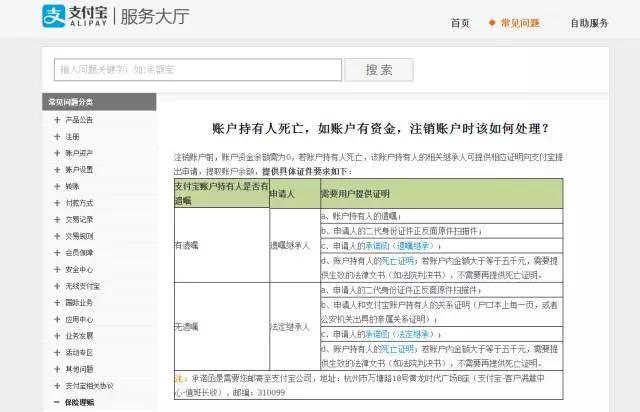This screenshot has height=412, width=640.
Task: Click plus icon next to 付款方式
Action: [x=56, y=203]
